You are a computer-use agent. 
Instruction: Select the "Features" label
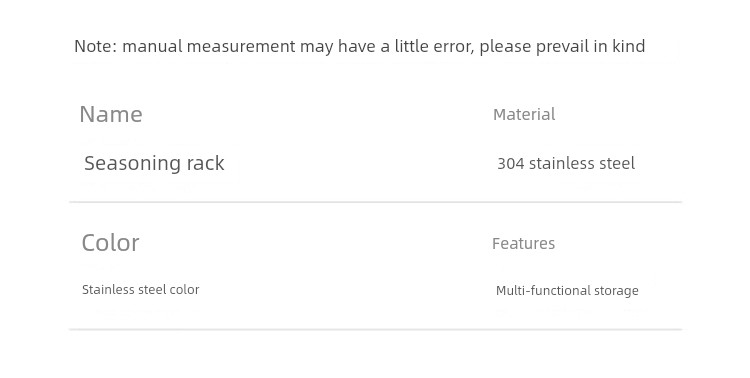tap(523, 244)
